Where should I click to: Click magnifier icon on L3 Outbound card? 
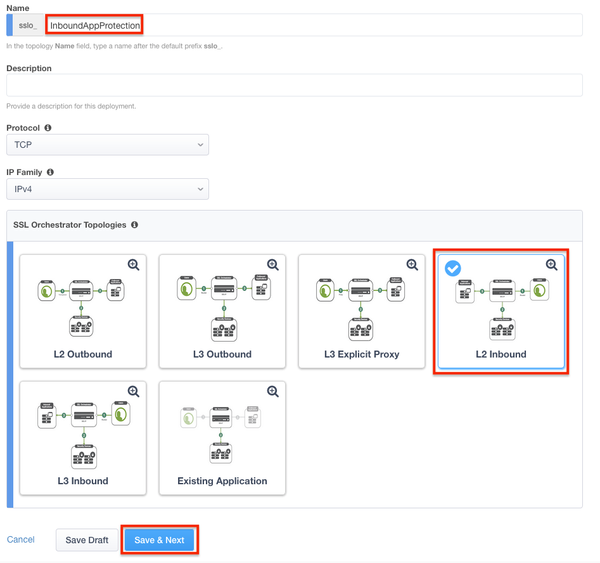(272, 265)
